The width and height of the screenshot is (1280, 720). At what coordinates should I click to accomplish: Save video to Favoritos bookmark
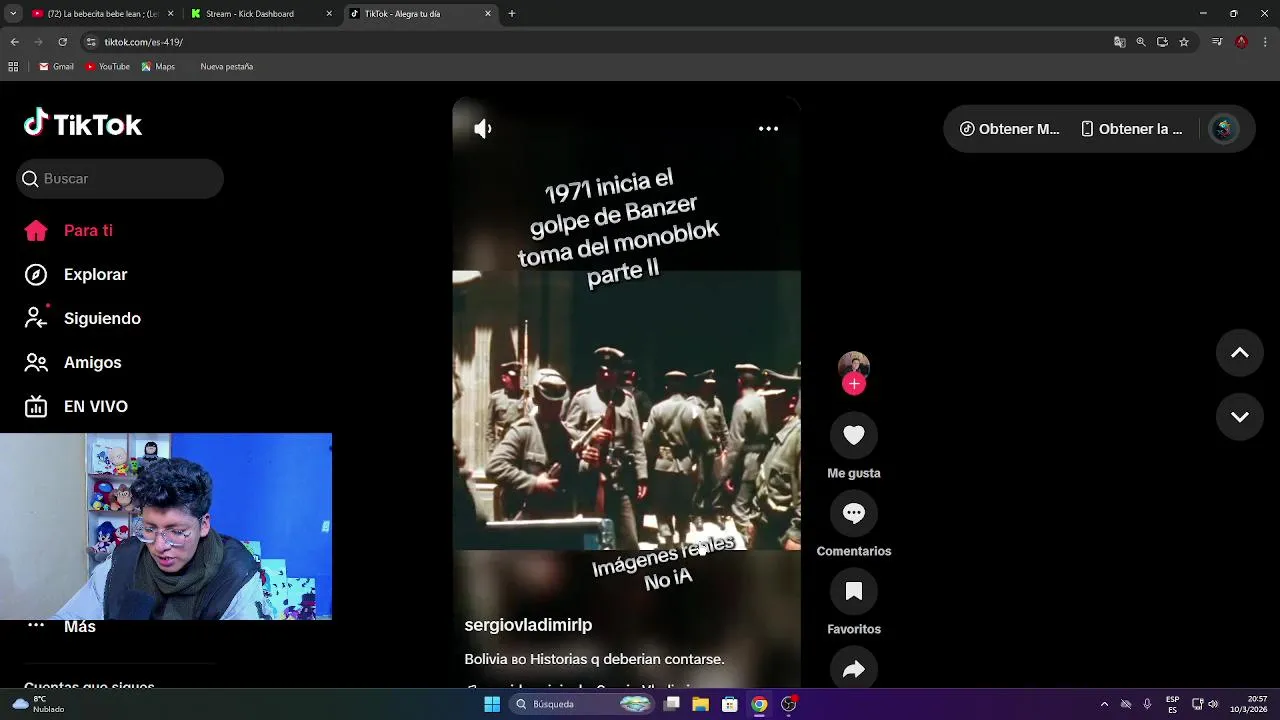853,591
